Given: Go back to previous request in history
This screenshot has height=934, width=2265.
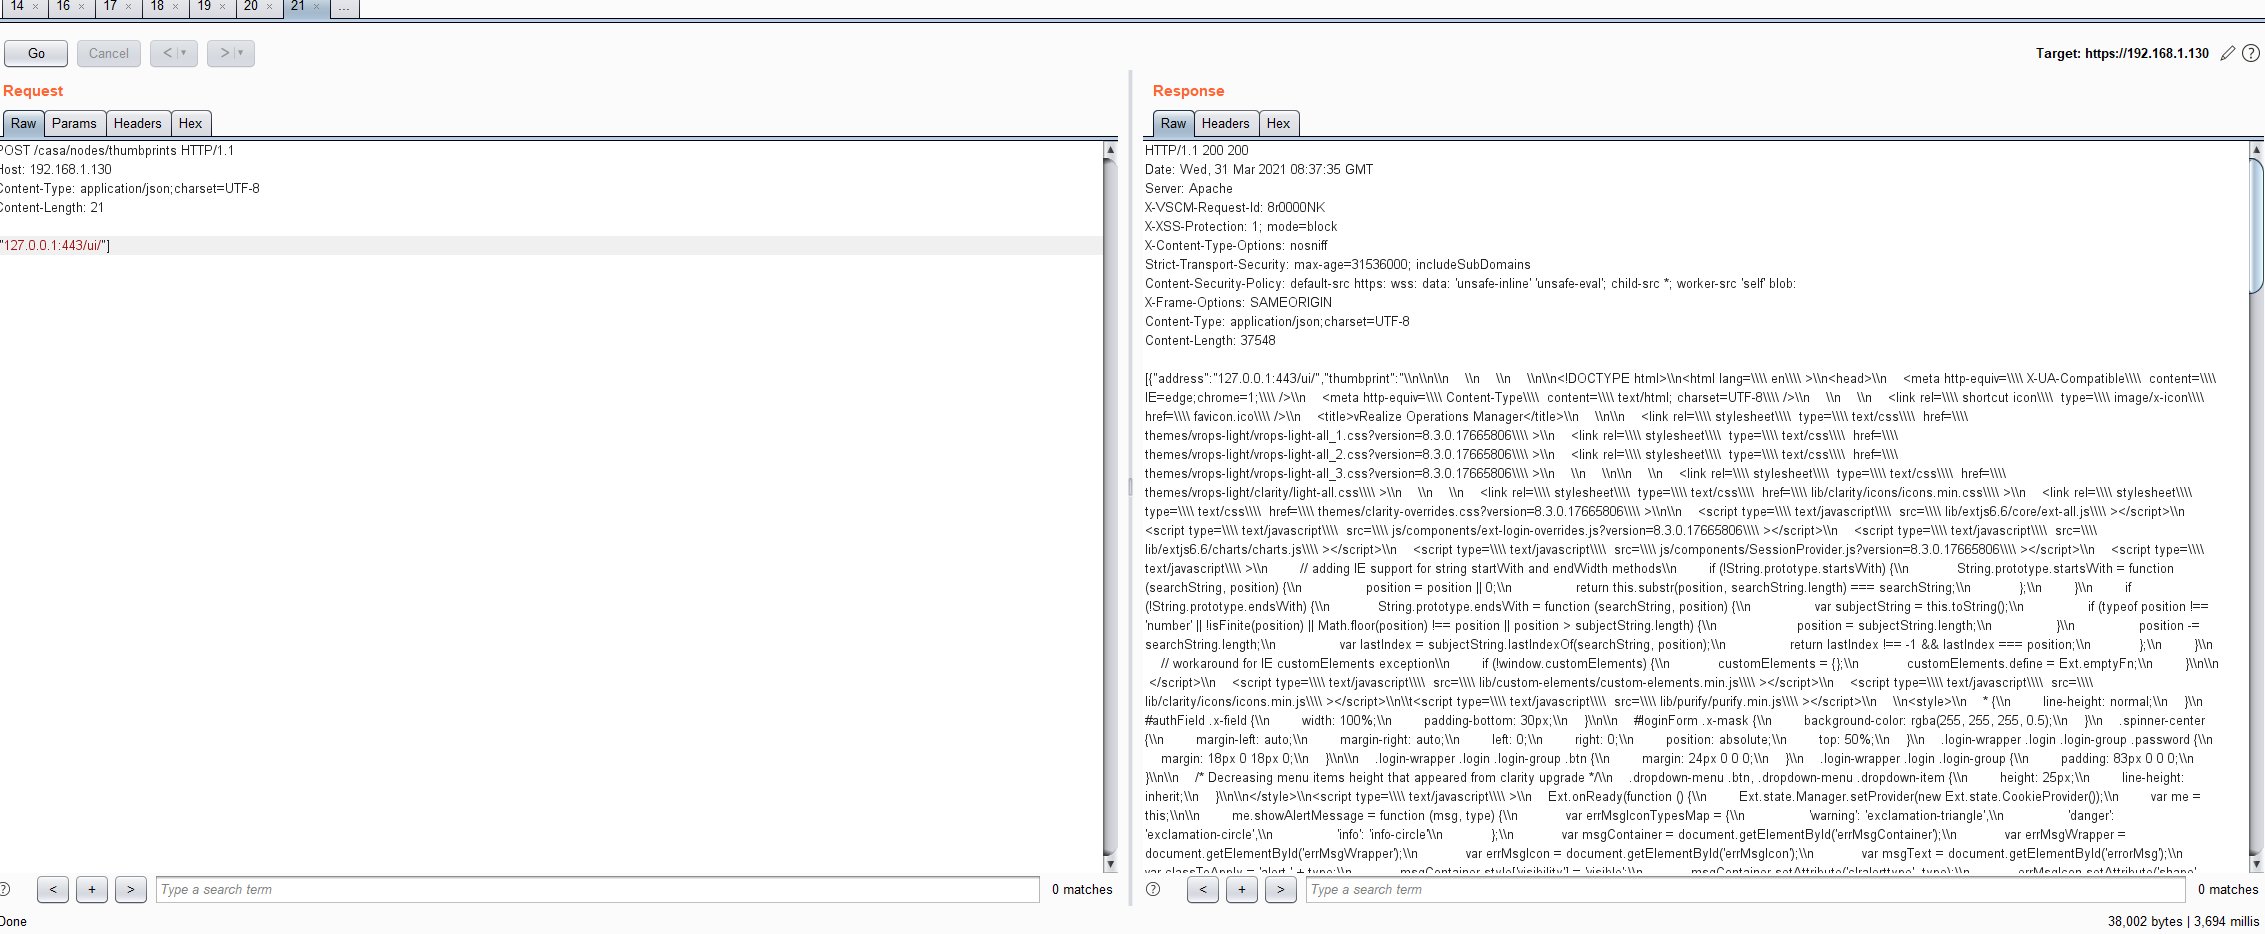Looking at the screenshot, I should (167, 53).
